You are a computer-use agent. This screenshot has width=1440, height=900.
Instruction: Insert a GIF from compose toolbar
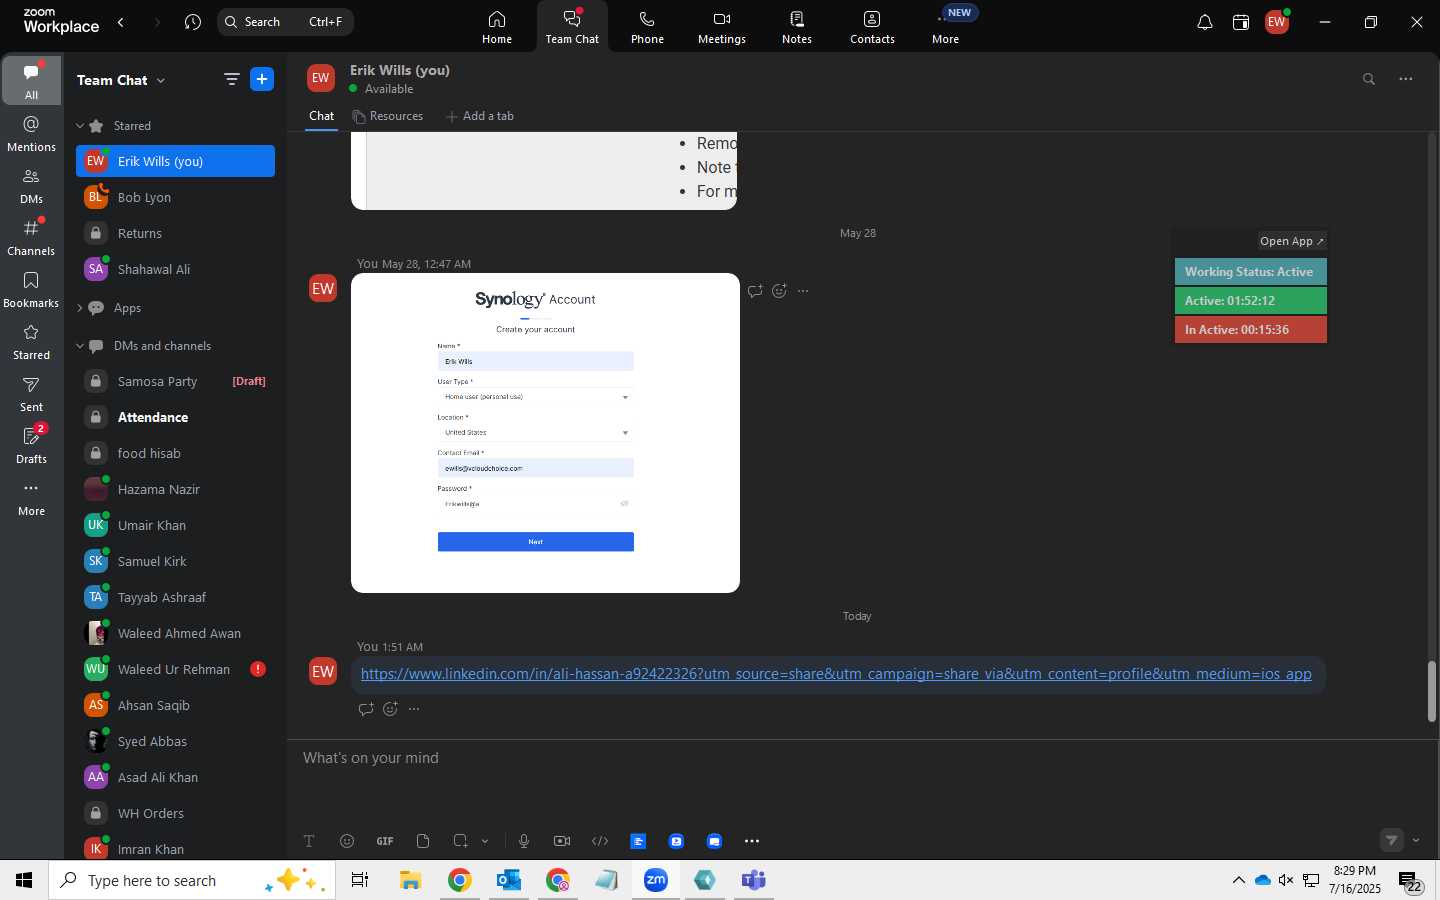385,841
